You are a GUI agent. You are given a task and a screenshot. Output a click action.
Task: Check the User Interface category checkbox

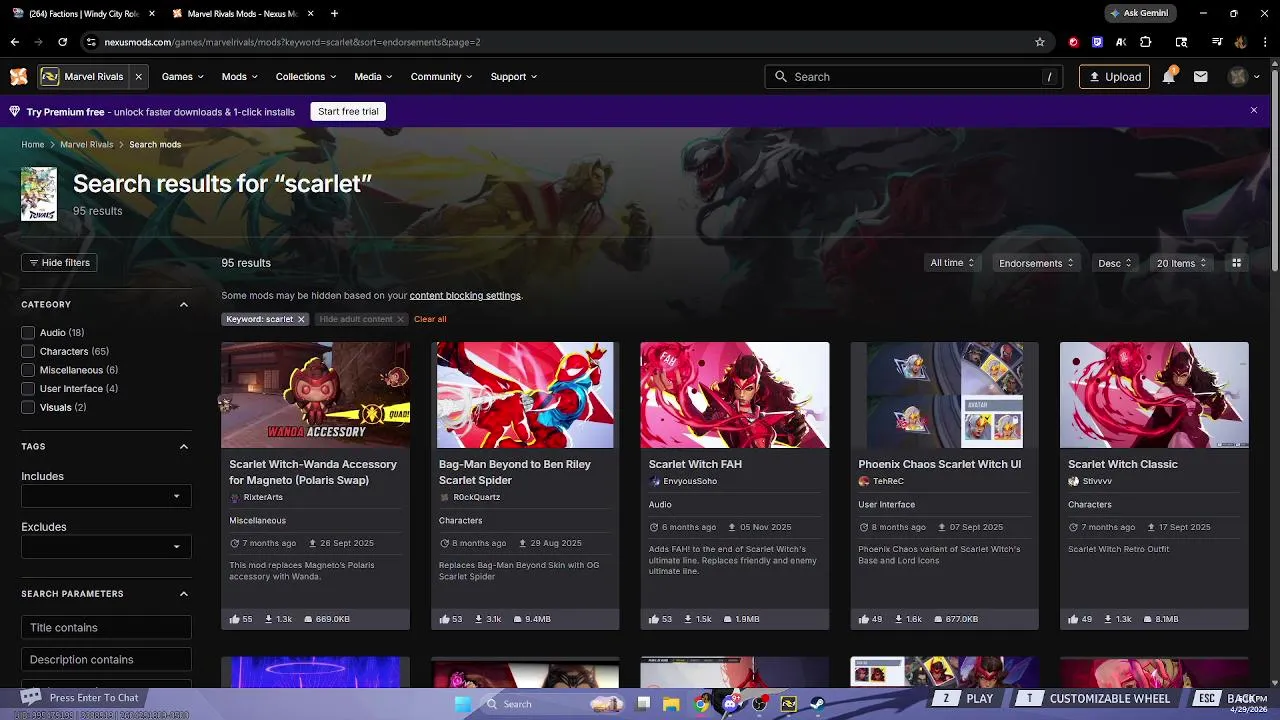pyautogui.click(x=28, y=389)
